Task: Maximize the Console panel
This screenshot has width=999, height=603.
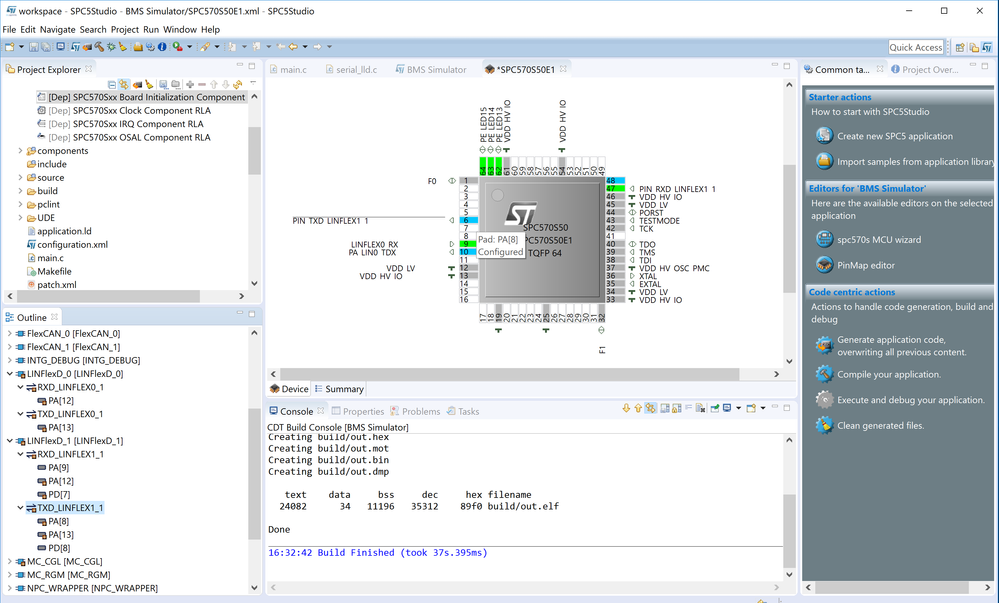Action: (787, 407)
